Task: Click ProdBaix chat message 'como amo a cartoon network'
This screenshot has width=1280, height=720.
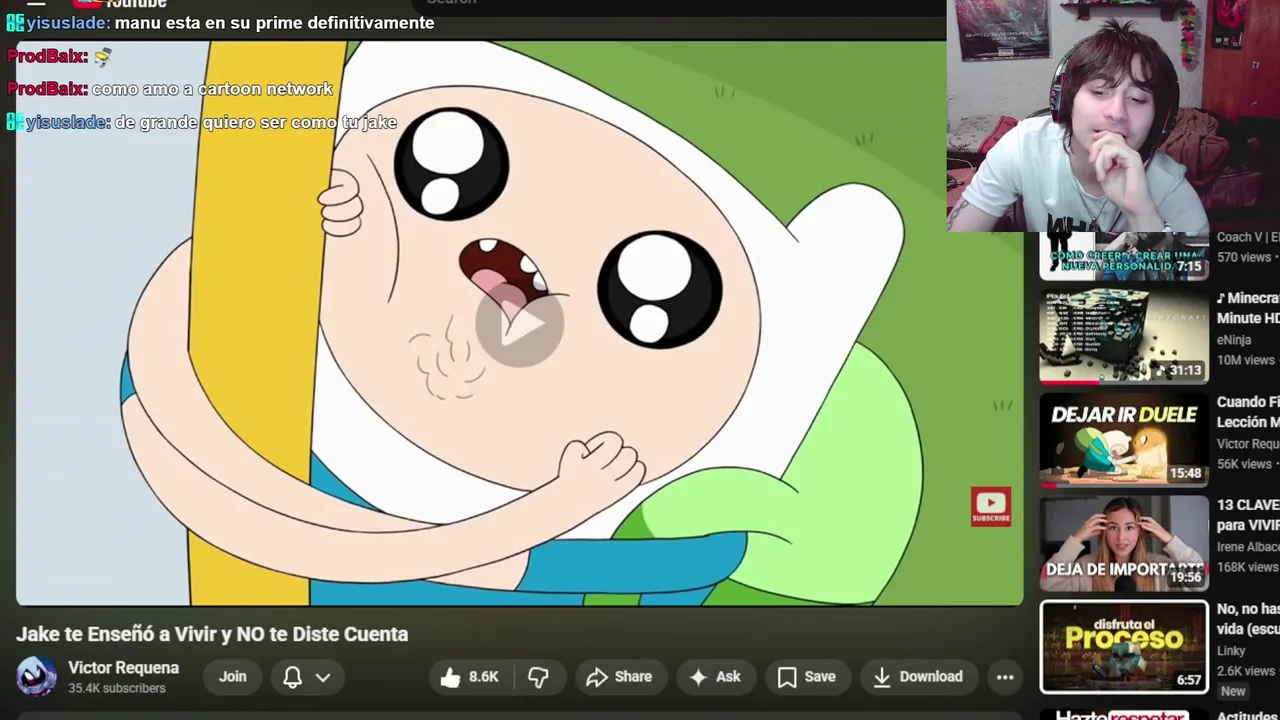Action: [212, 89]
